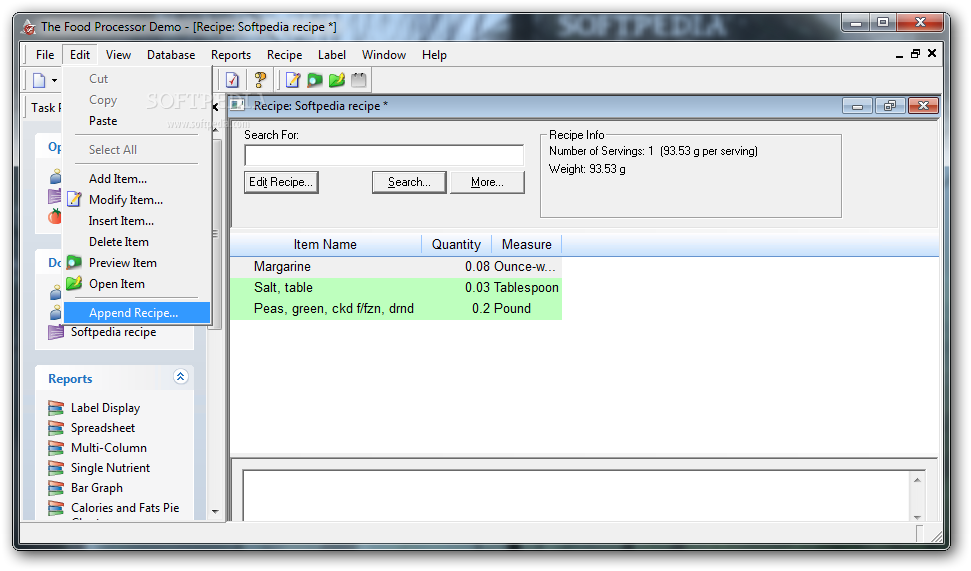Viewport: 971px width, 571px height.
Task: Click notes box scrollbar down arrow
Action: (917, 516)
